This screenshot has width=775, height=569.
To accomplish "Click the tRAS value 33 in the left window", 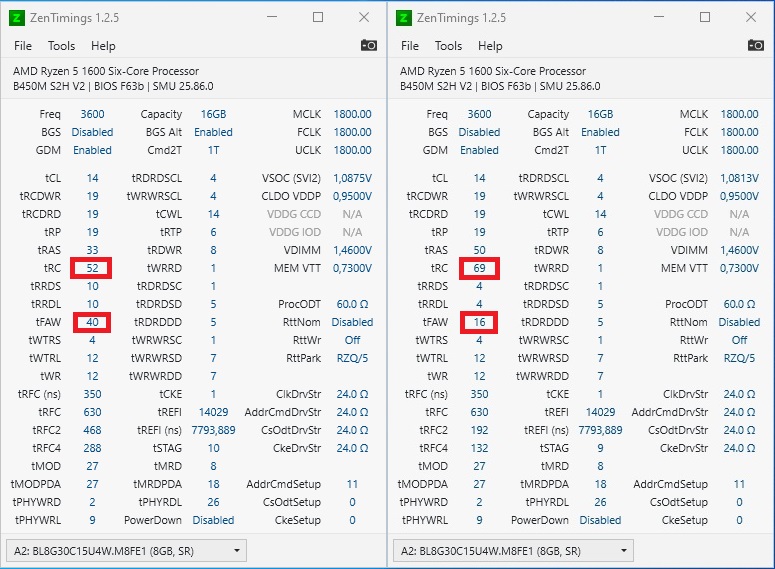I will (x=92, y=250).
